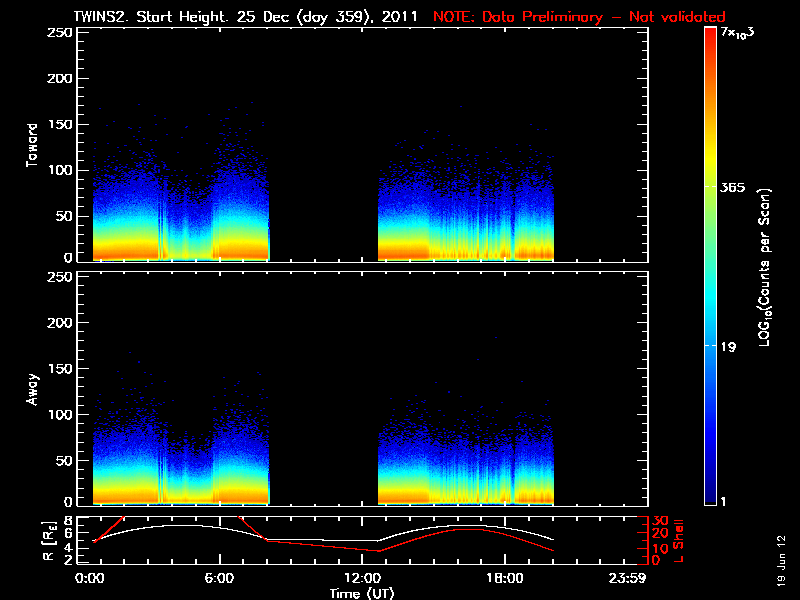The width and height of the screenshot is (800, 600).
Task: Click the 0:00 time axis label
Action: pyautogui.click(x=90, y=578)
